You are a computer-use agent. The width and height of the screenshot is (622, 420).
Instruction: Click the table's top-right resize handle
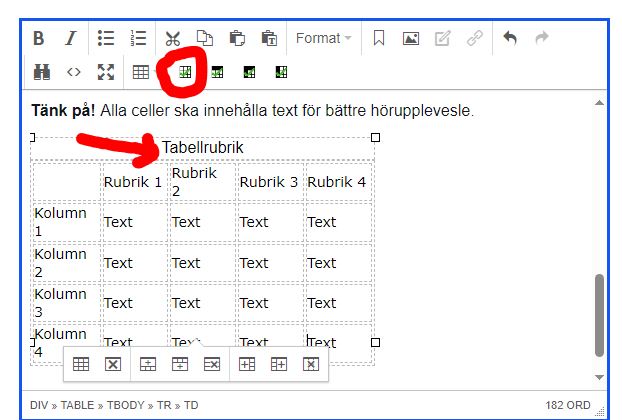375,138
